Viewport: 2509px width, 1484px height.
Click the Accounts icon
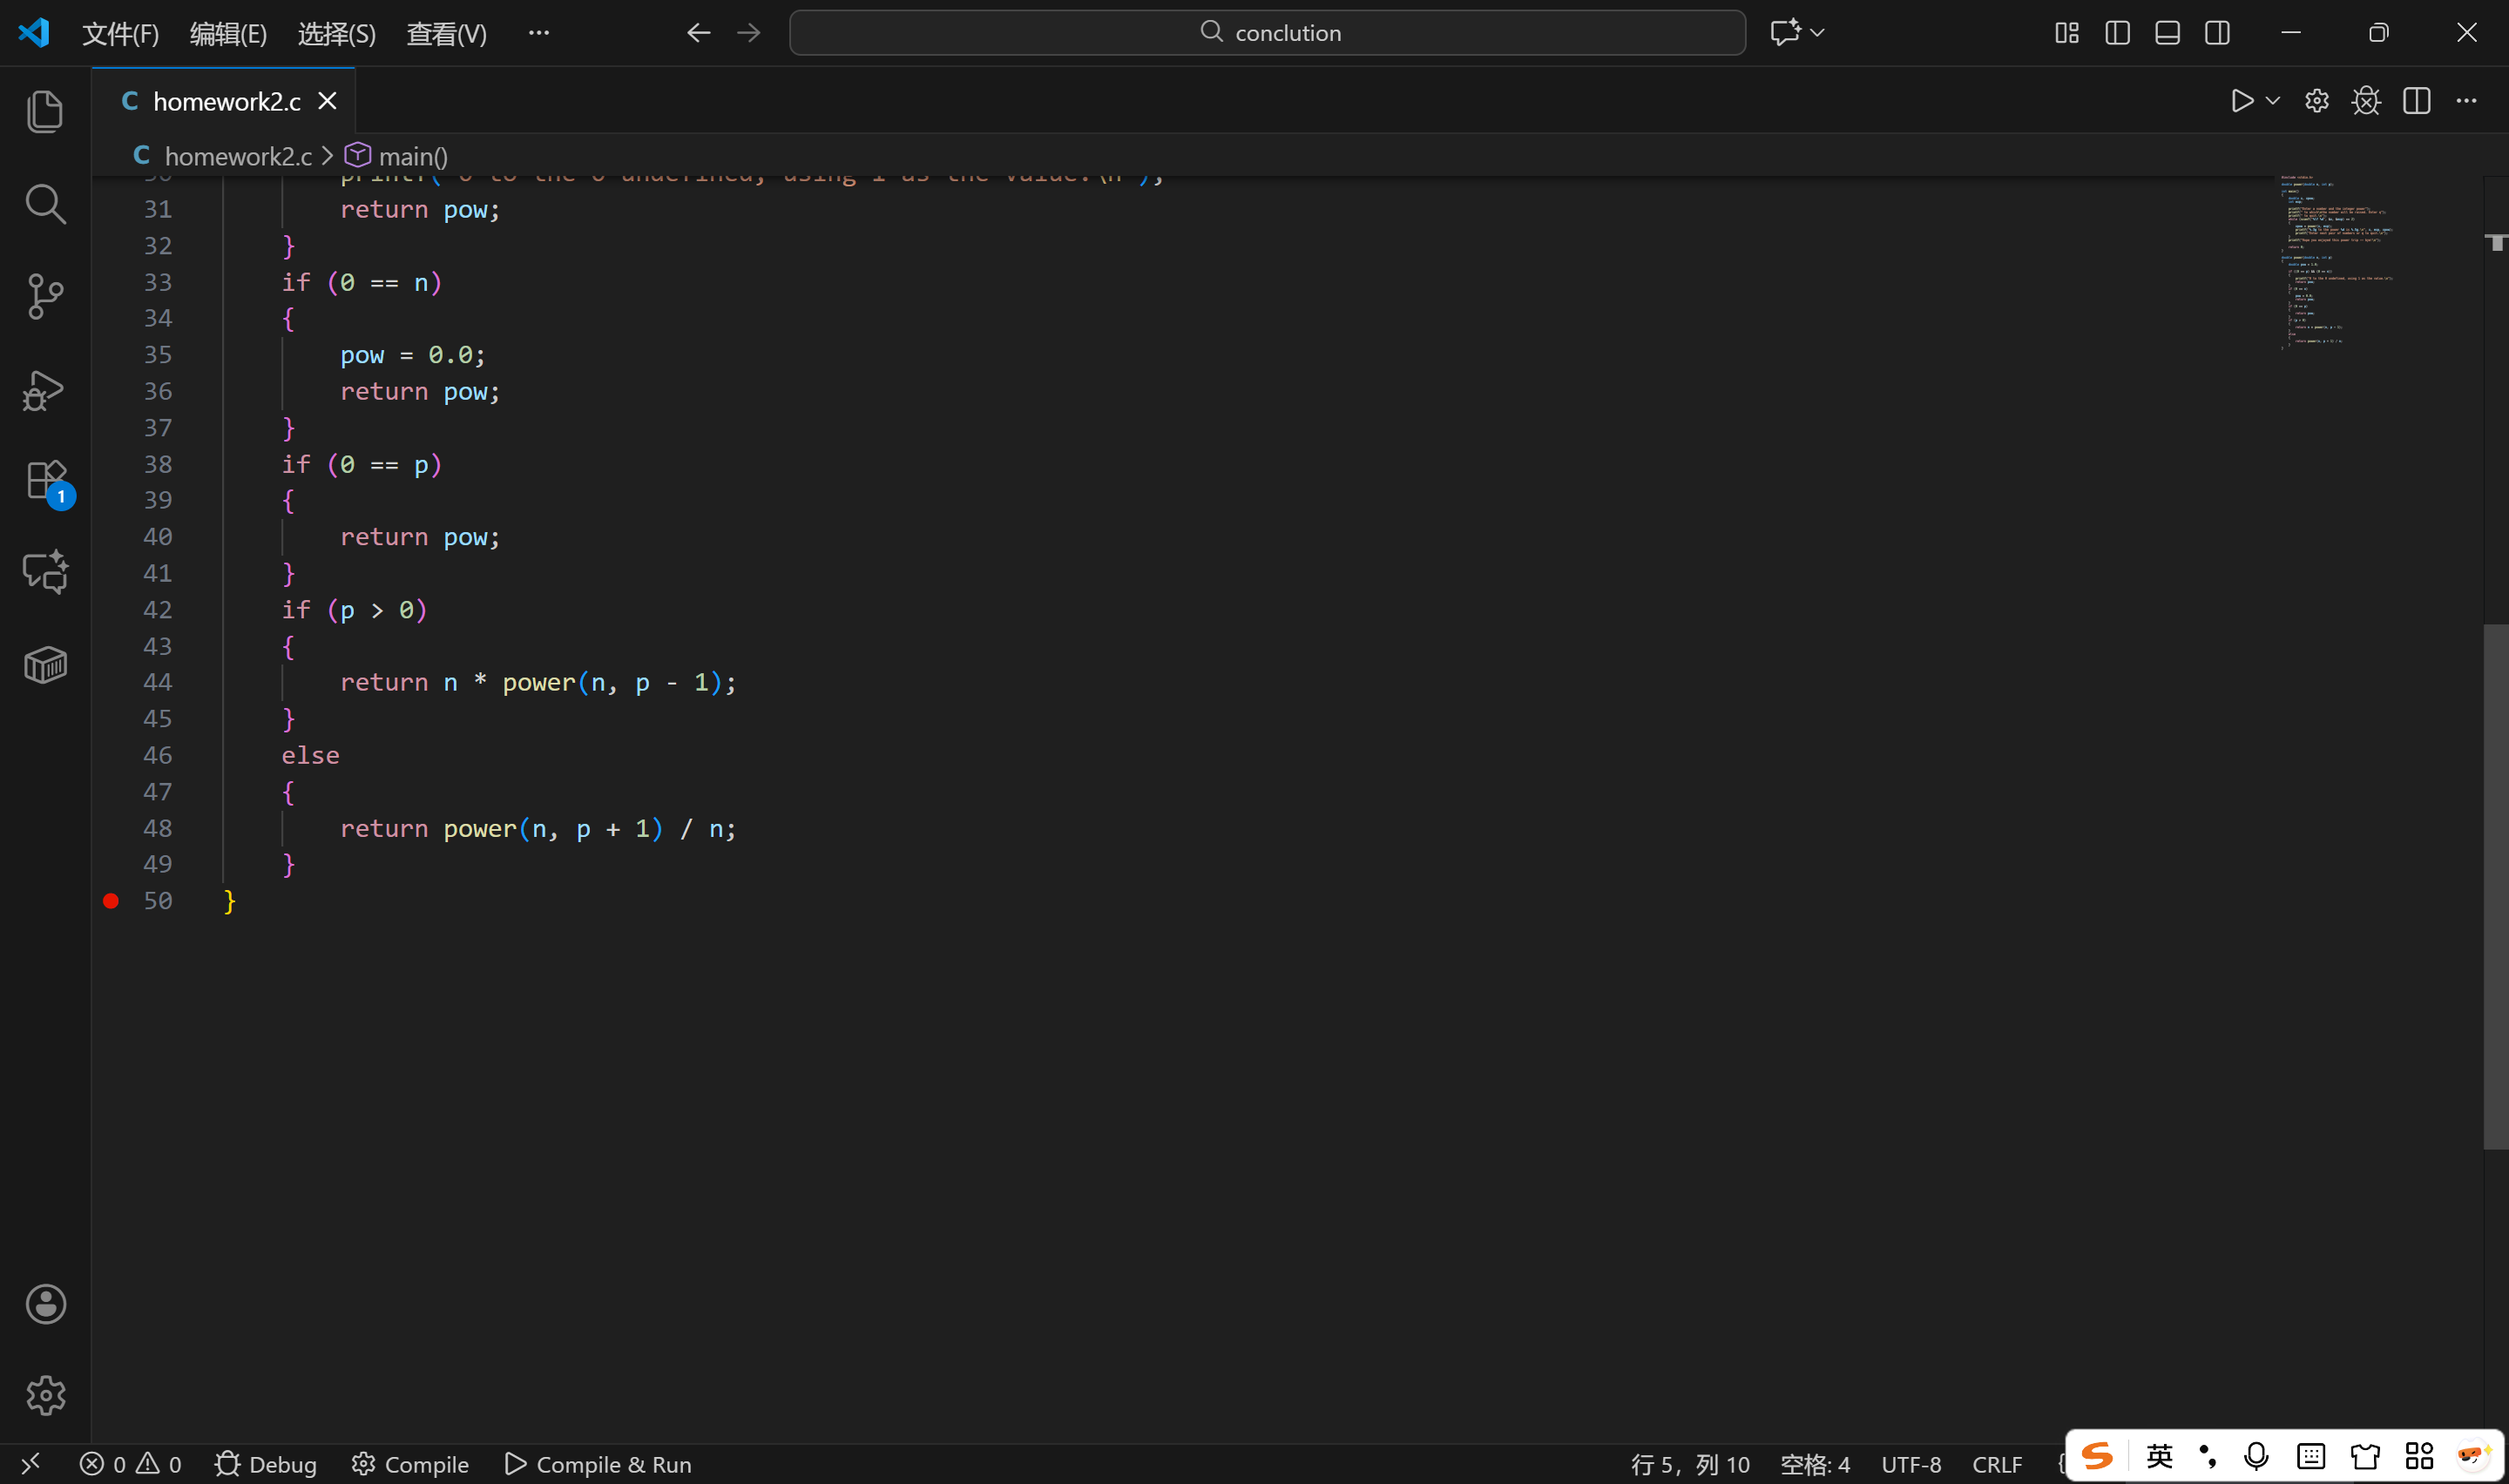click(x=45, y=1304)
